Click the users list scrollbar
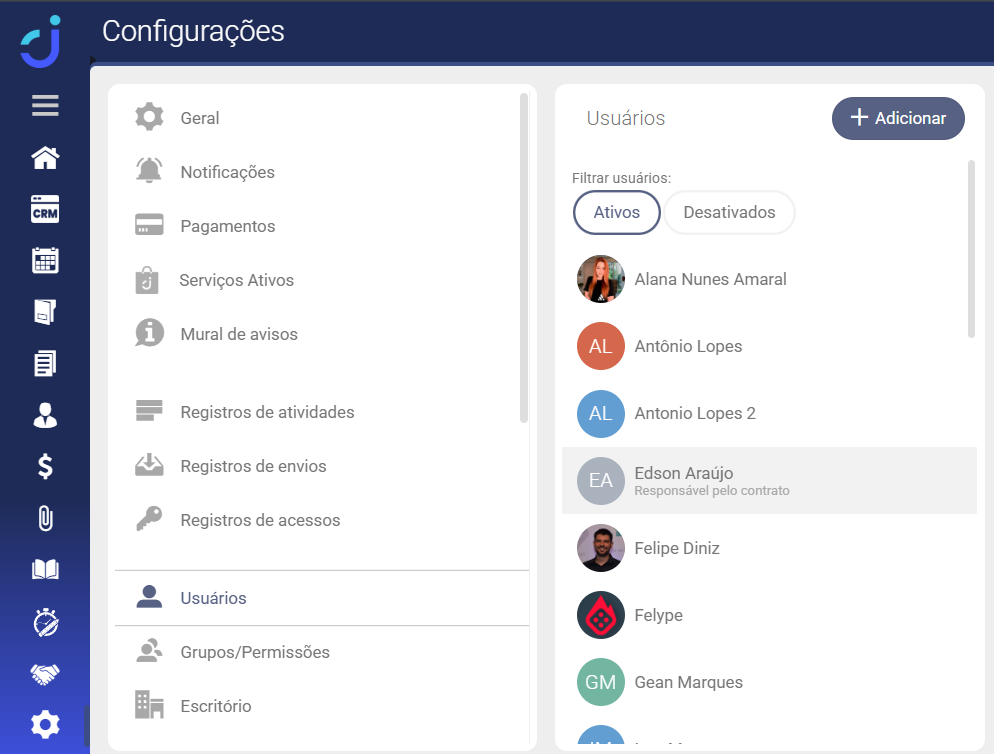Screen dimensions: 994x754 [971, 250]
